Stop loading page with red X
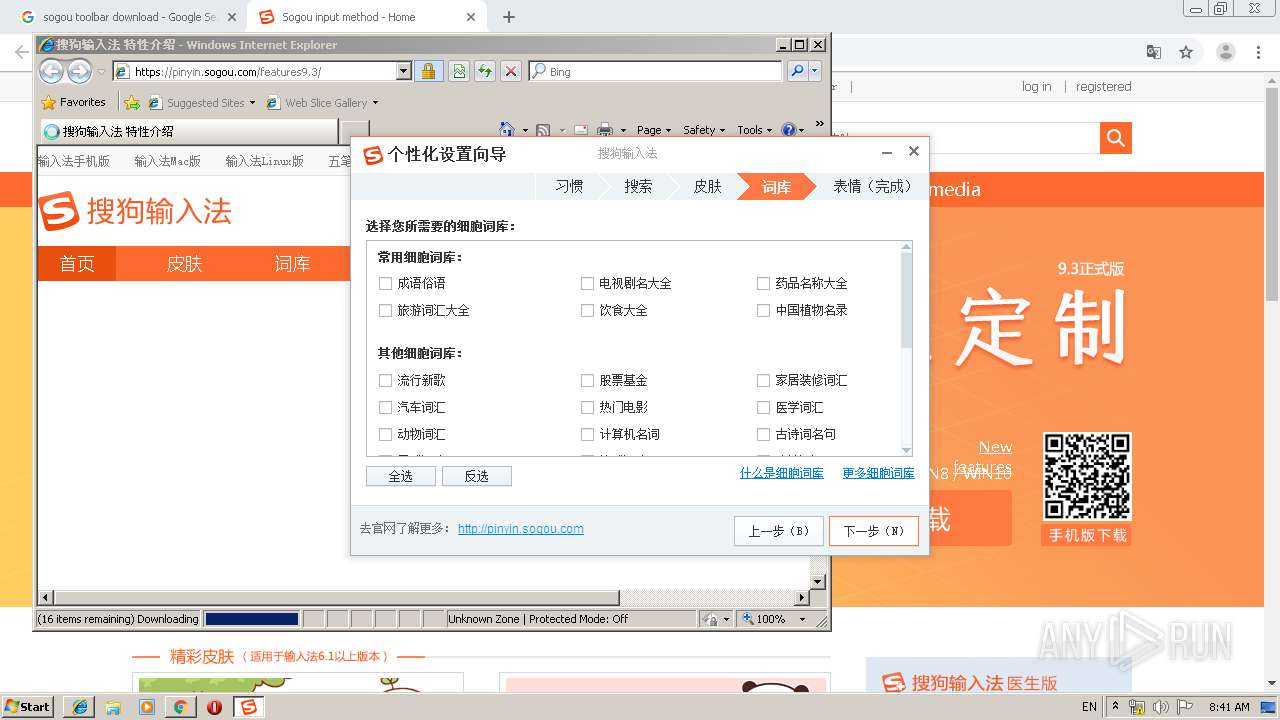The width and height of the screenshot is (1280, 720). coord(511,71)
